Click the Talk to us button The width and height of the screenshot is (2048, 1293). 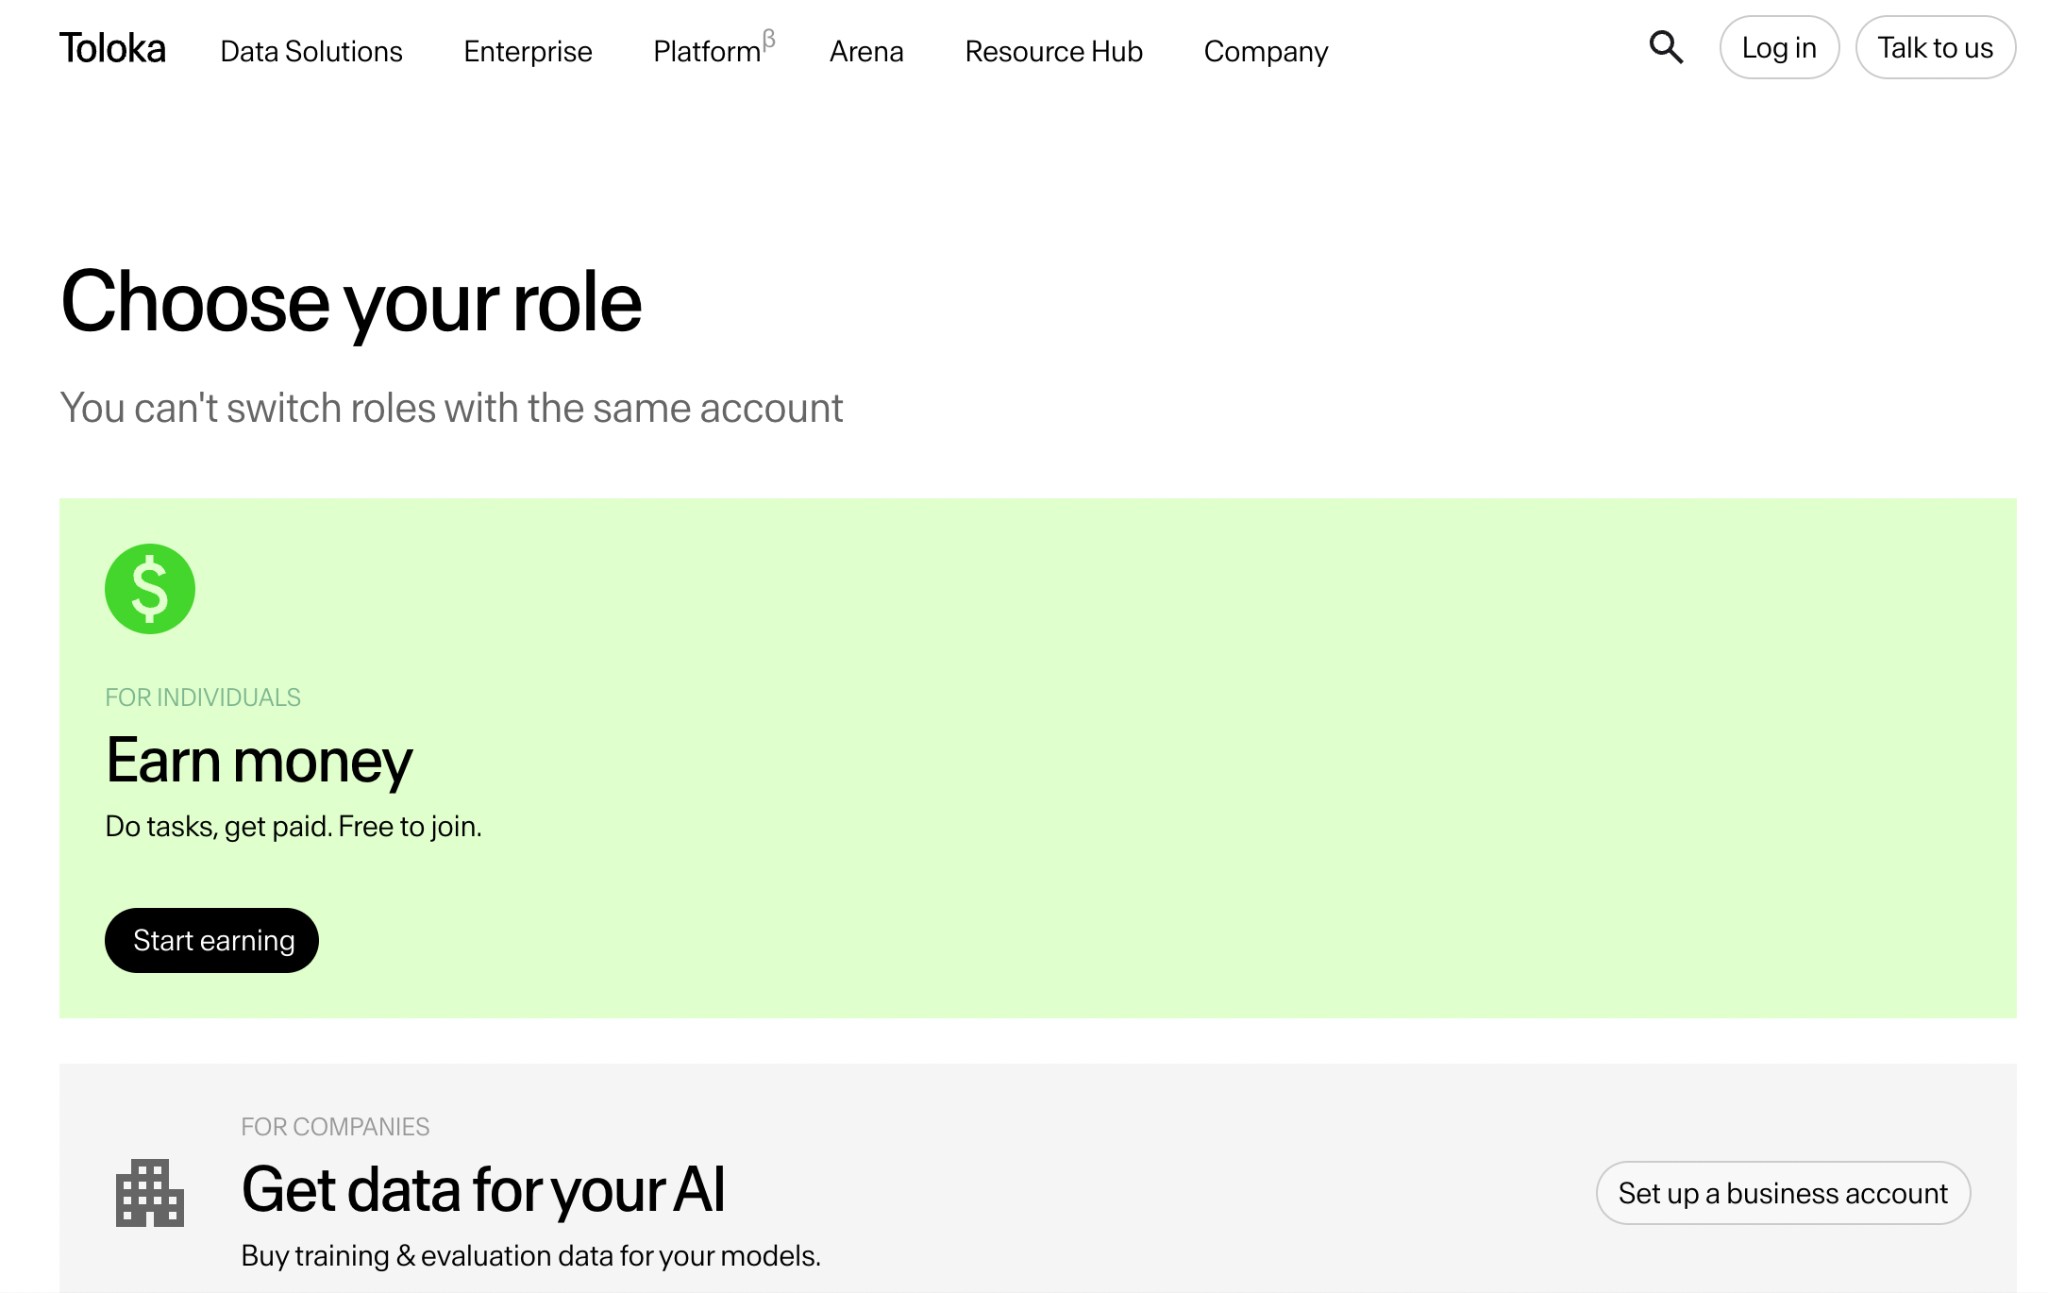(1935, 47)
